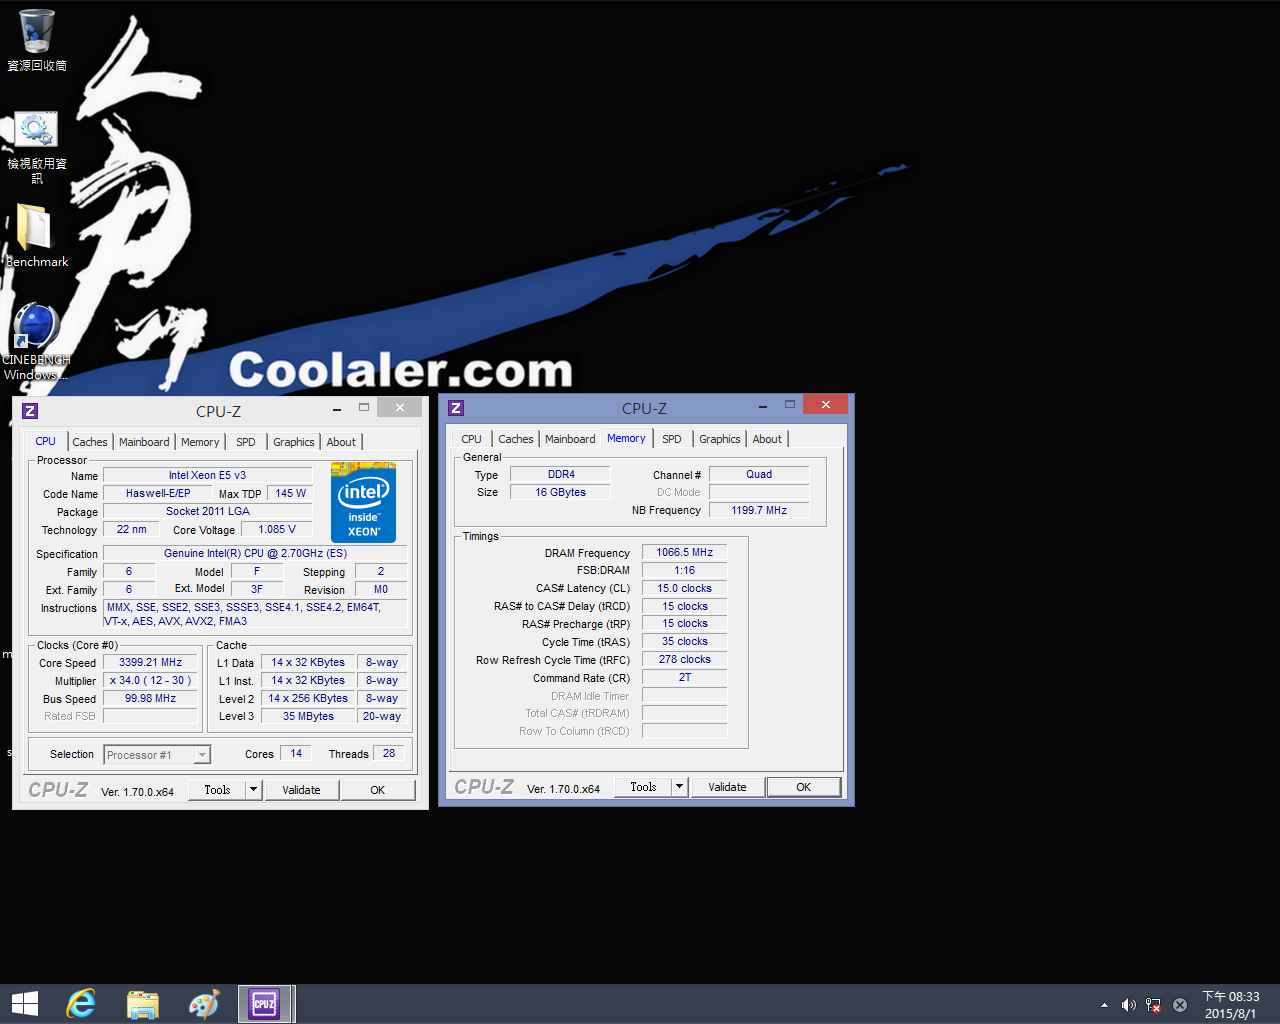The image size is (1280, 1024).
Task: Show hidden tray icons arrow
Action: point(1104,1005)
